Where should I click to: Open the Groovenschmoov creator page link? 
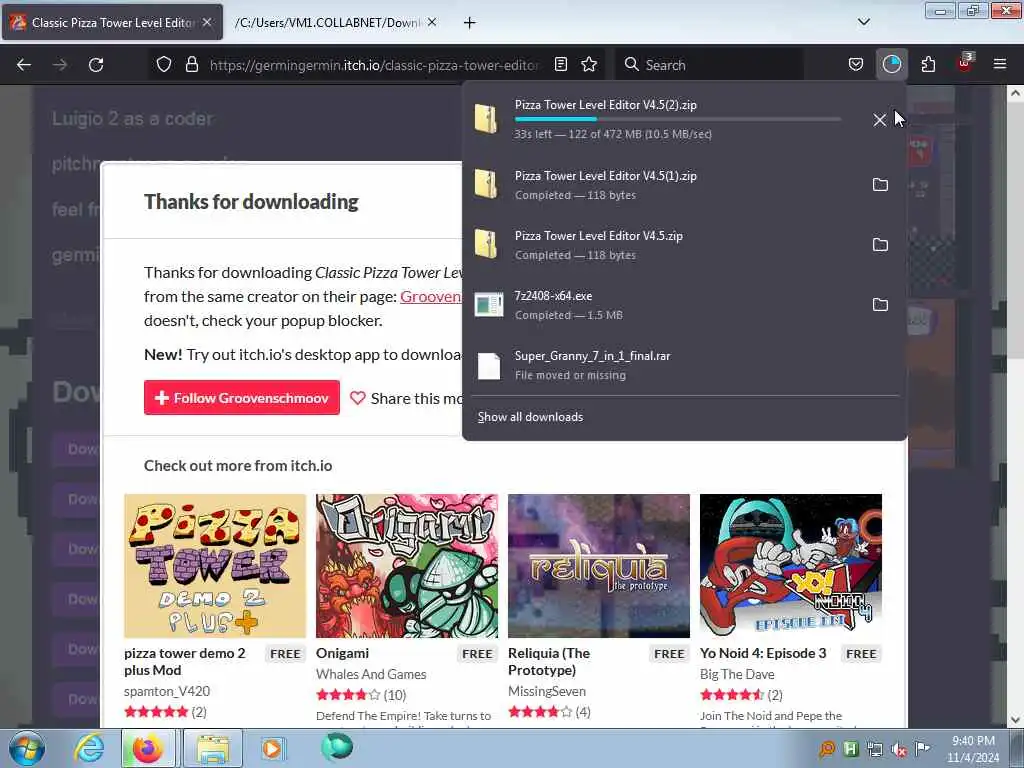tap(431, 296)
